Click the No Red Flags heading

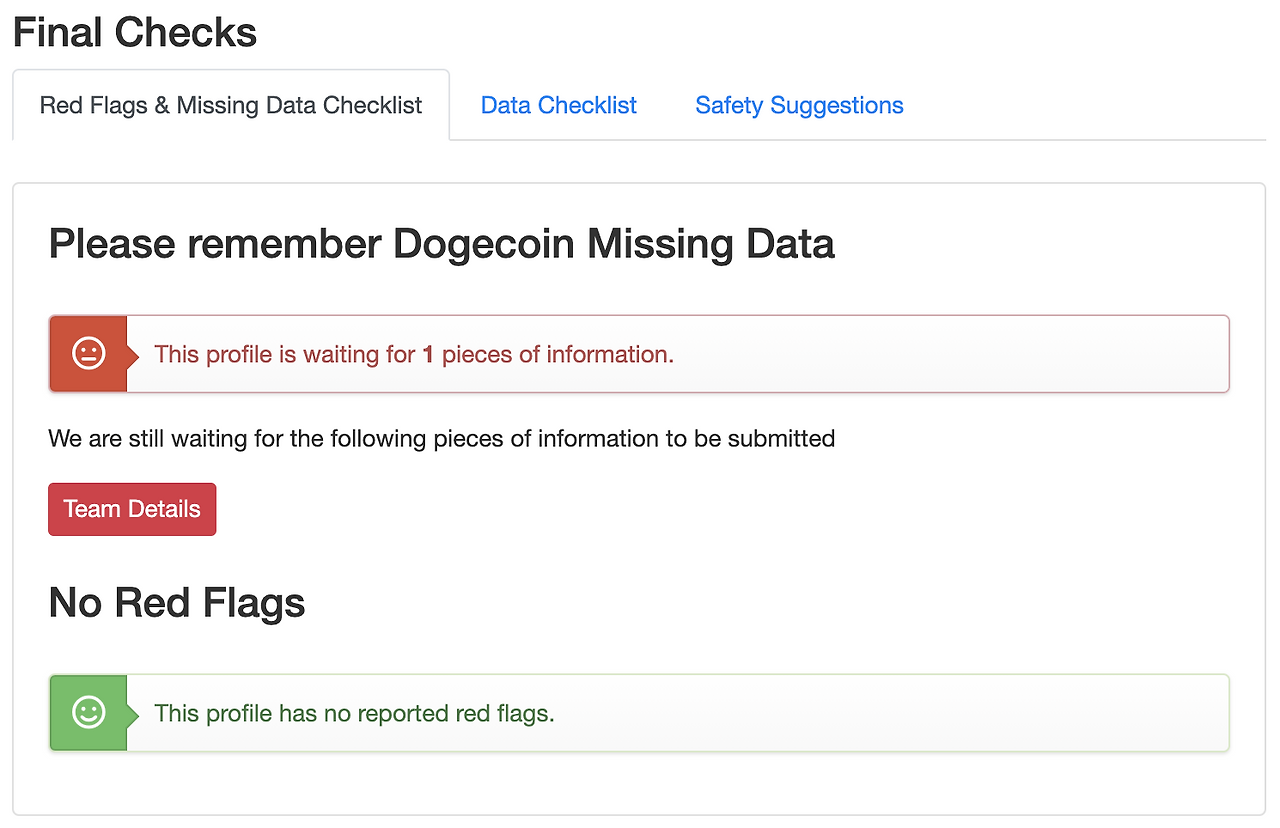click(x=177, y=603)
